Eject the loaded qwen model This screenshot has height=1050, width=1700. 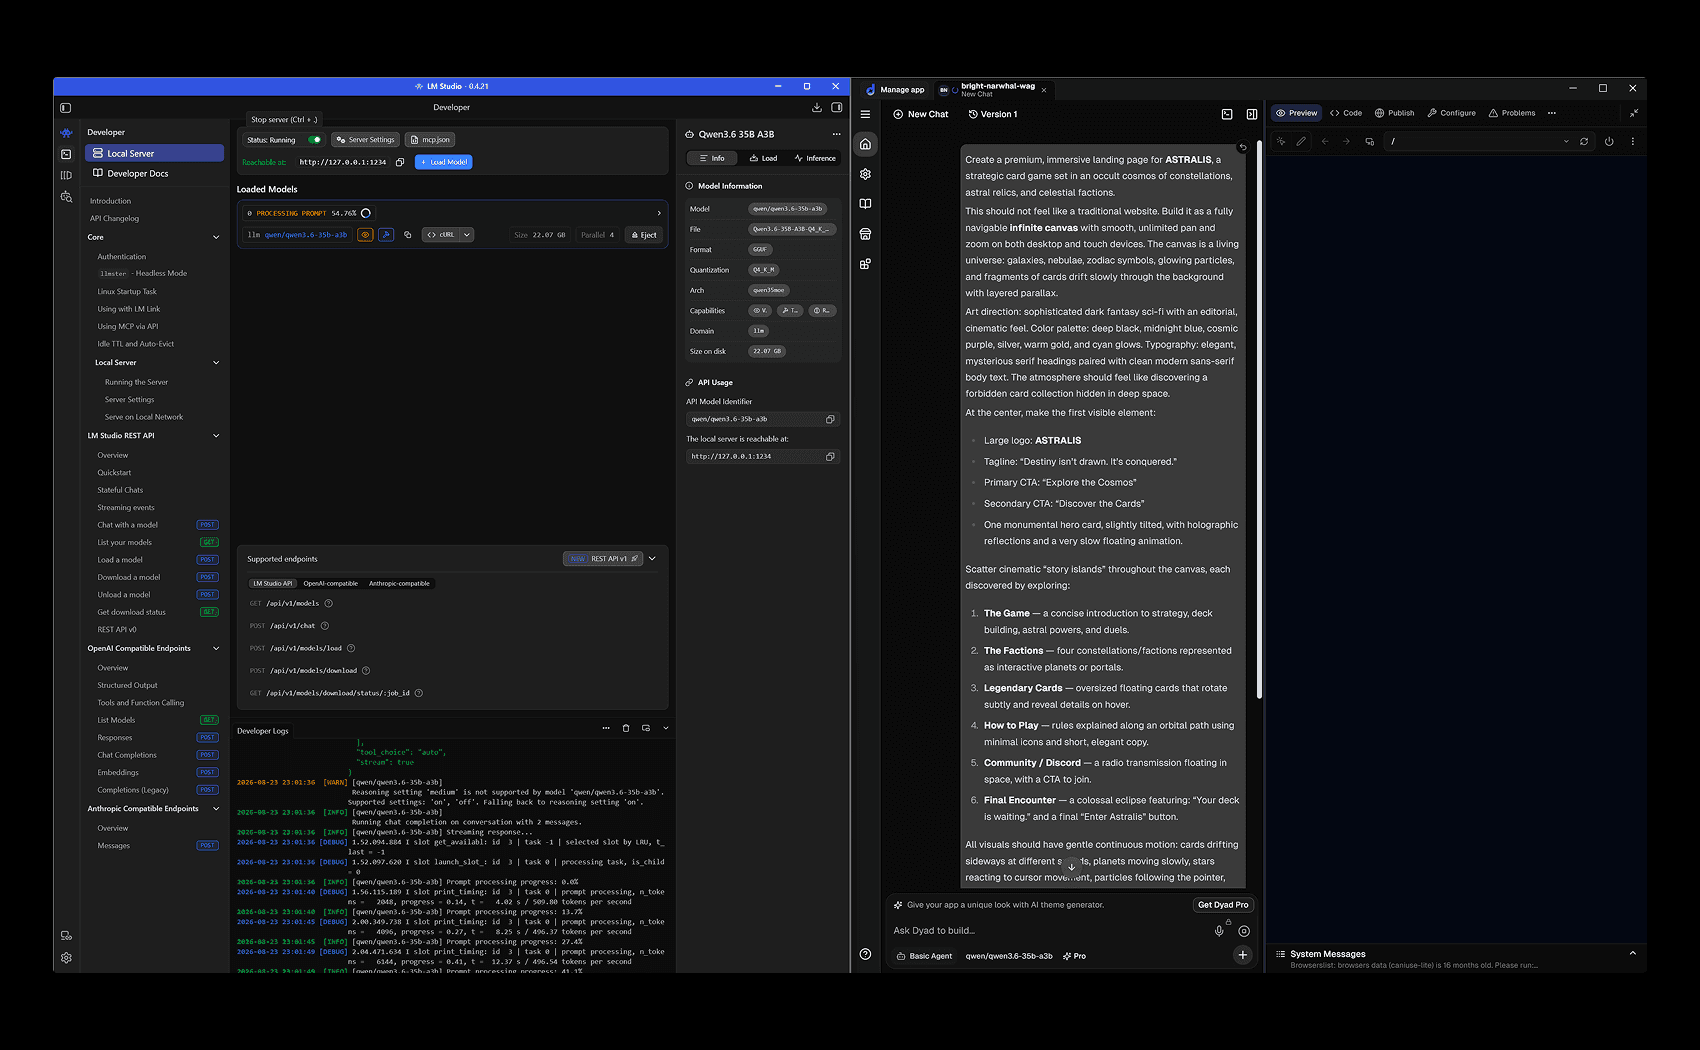tap(644, 235)
